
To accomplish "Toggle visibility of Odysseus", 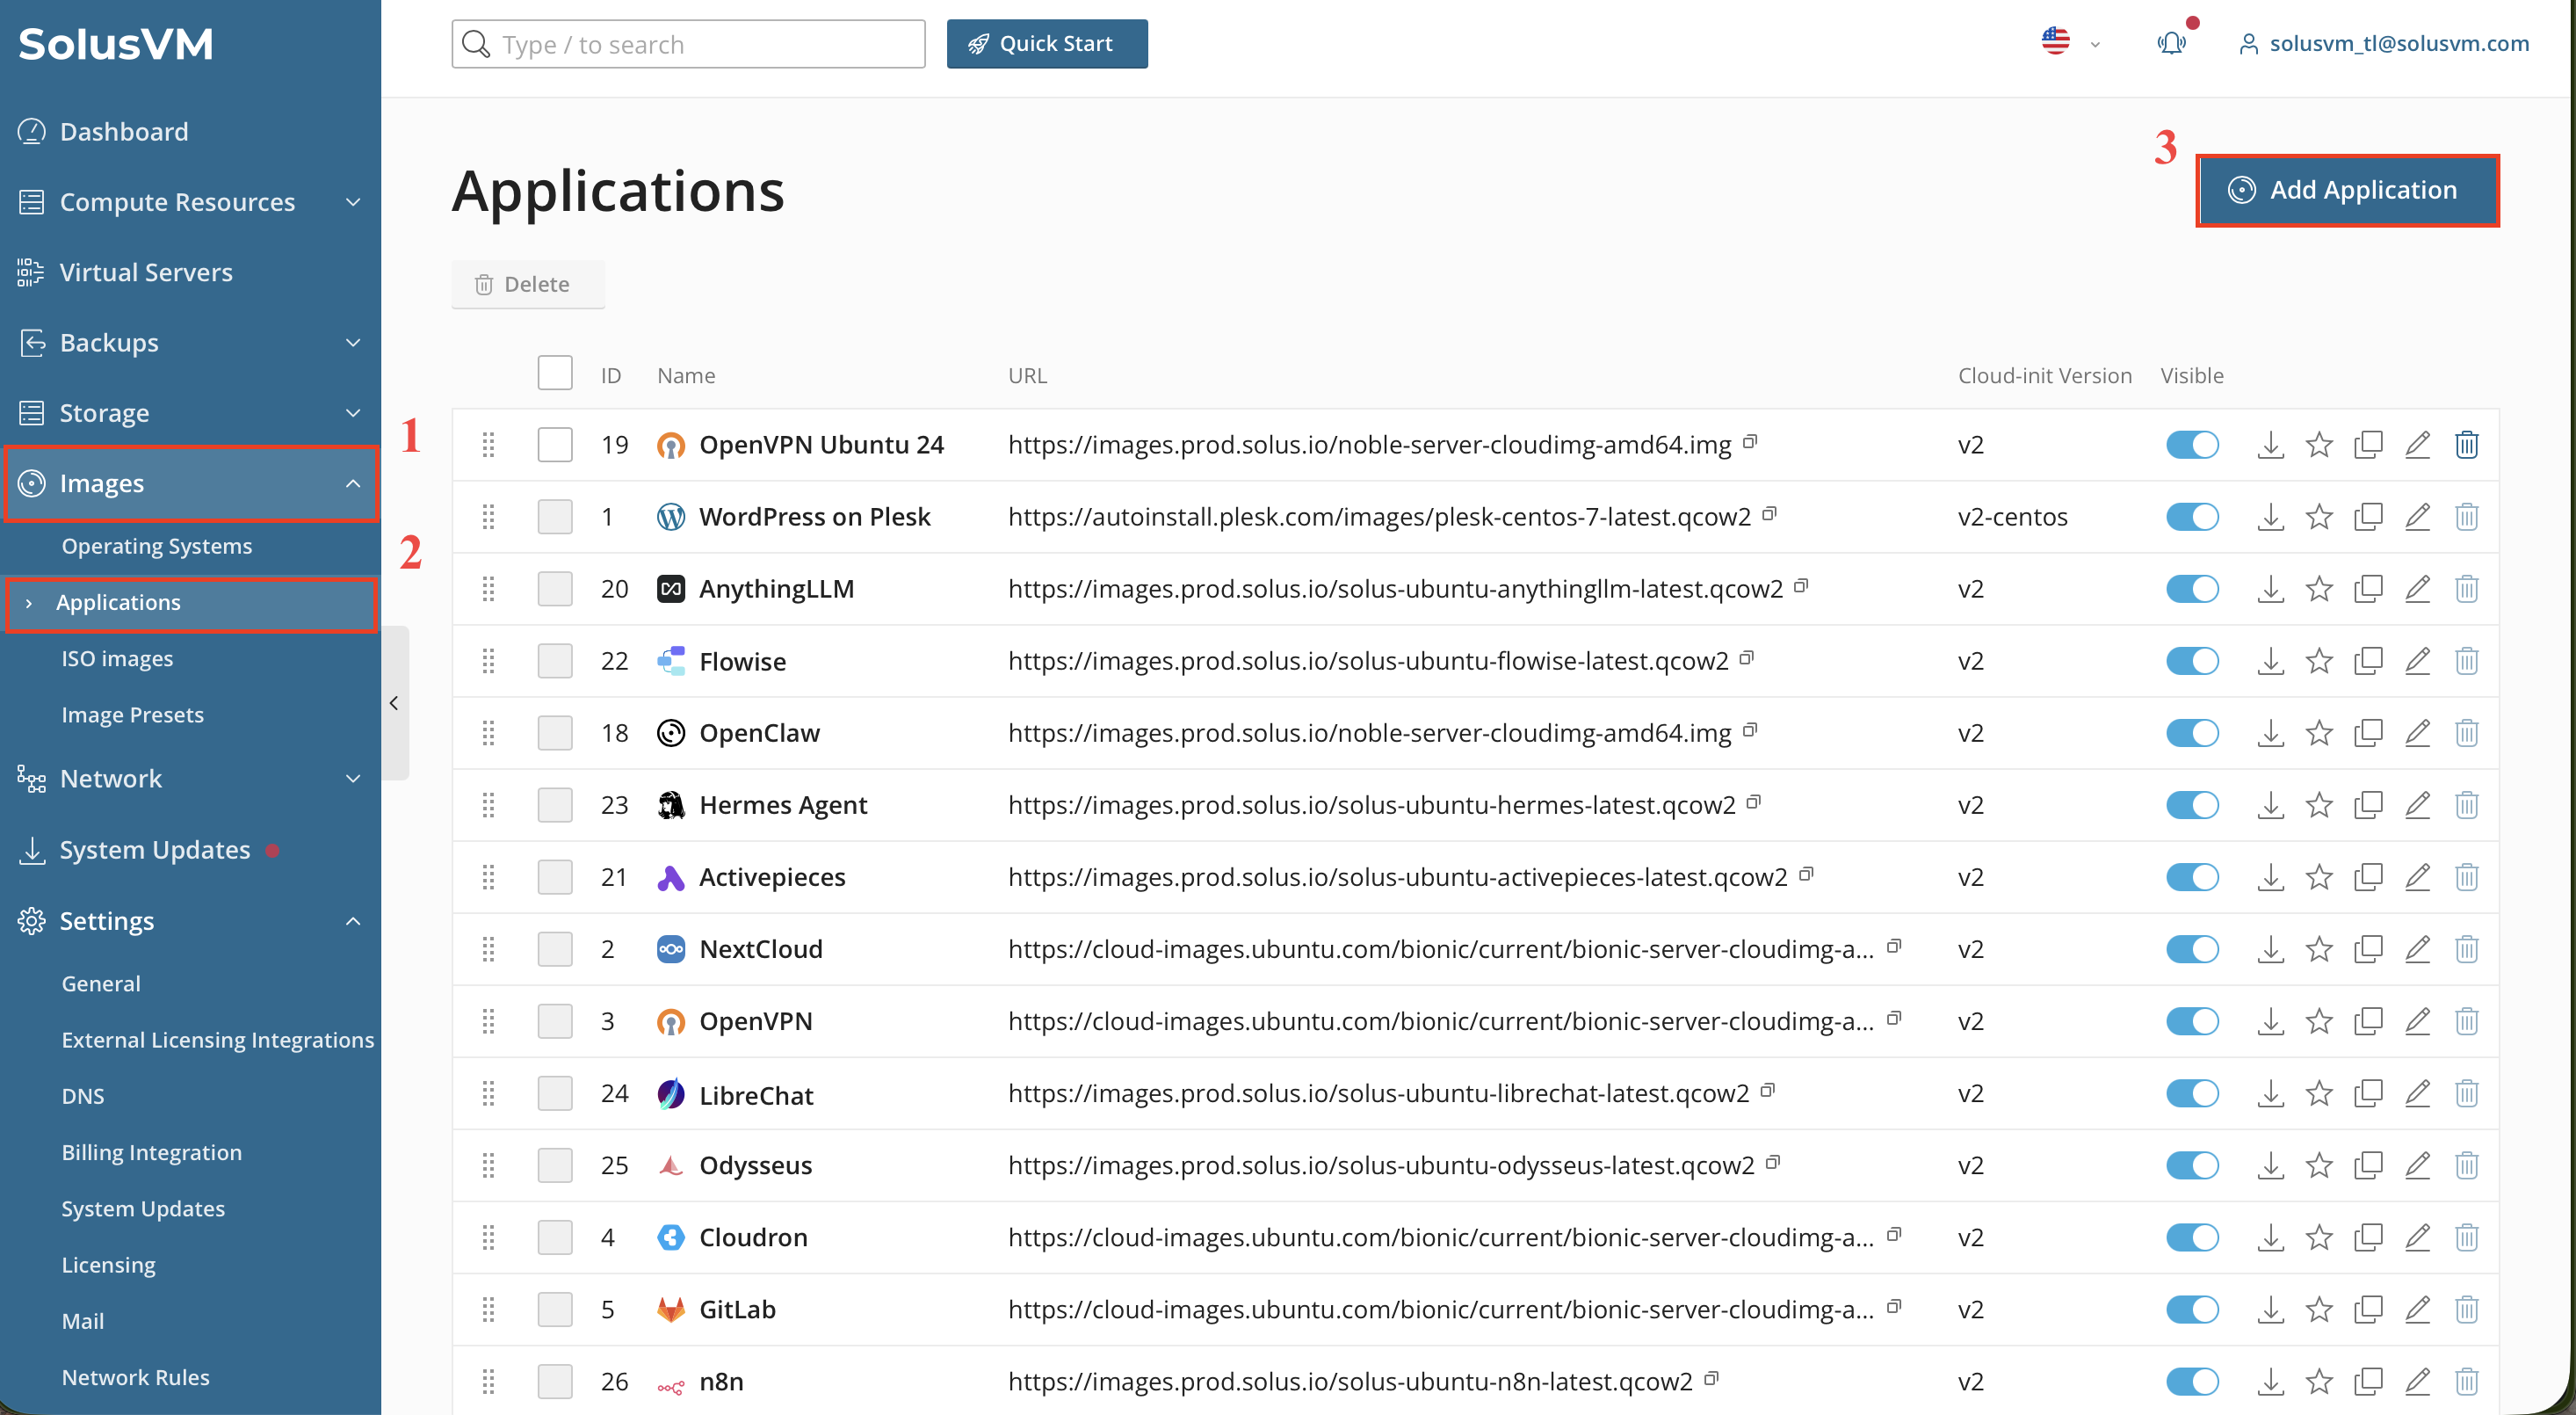I will click(2192, 1165).
